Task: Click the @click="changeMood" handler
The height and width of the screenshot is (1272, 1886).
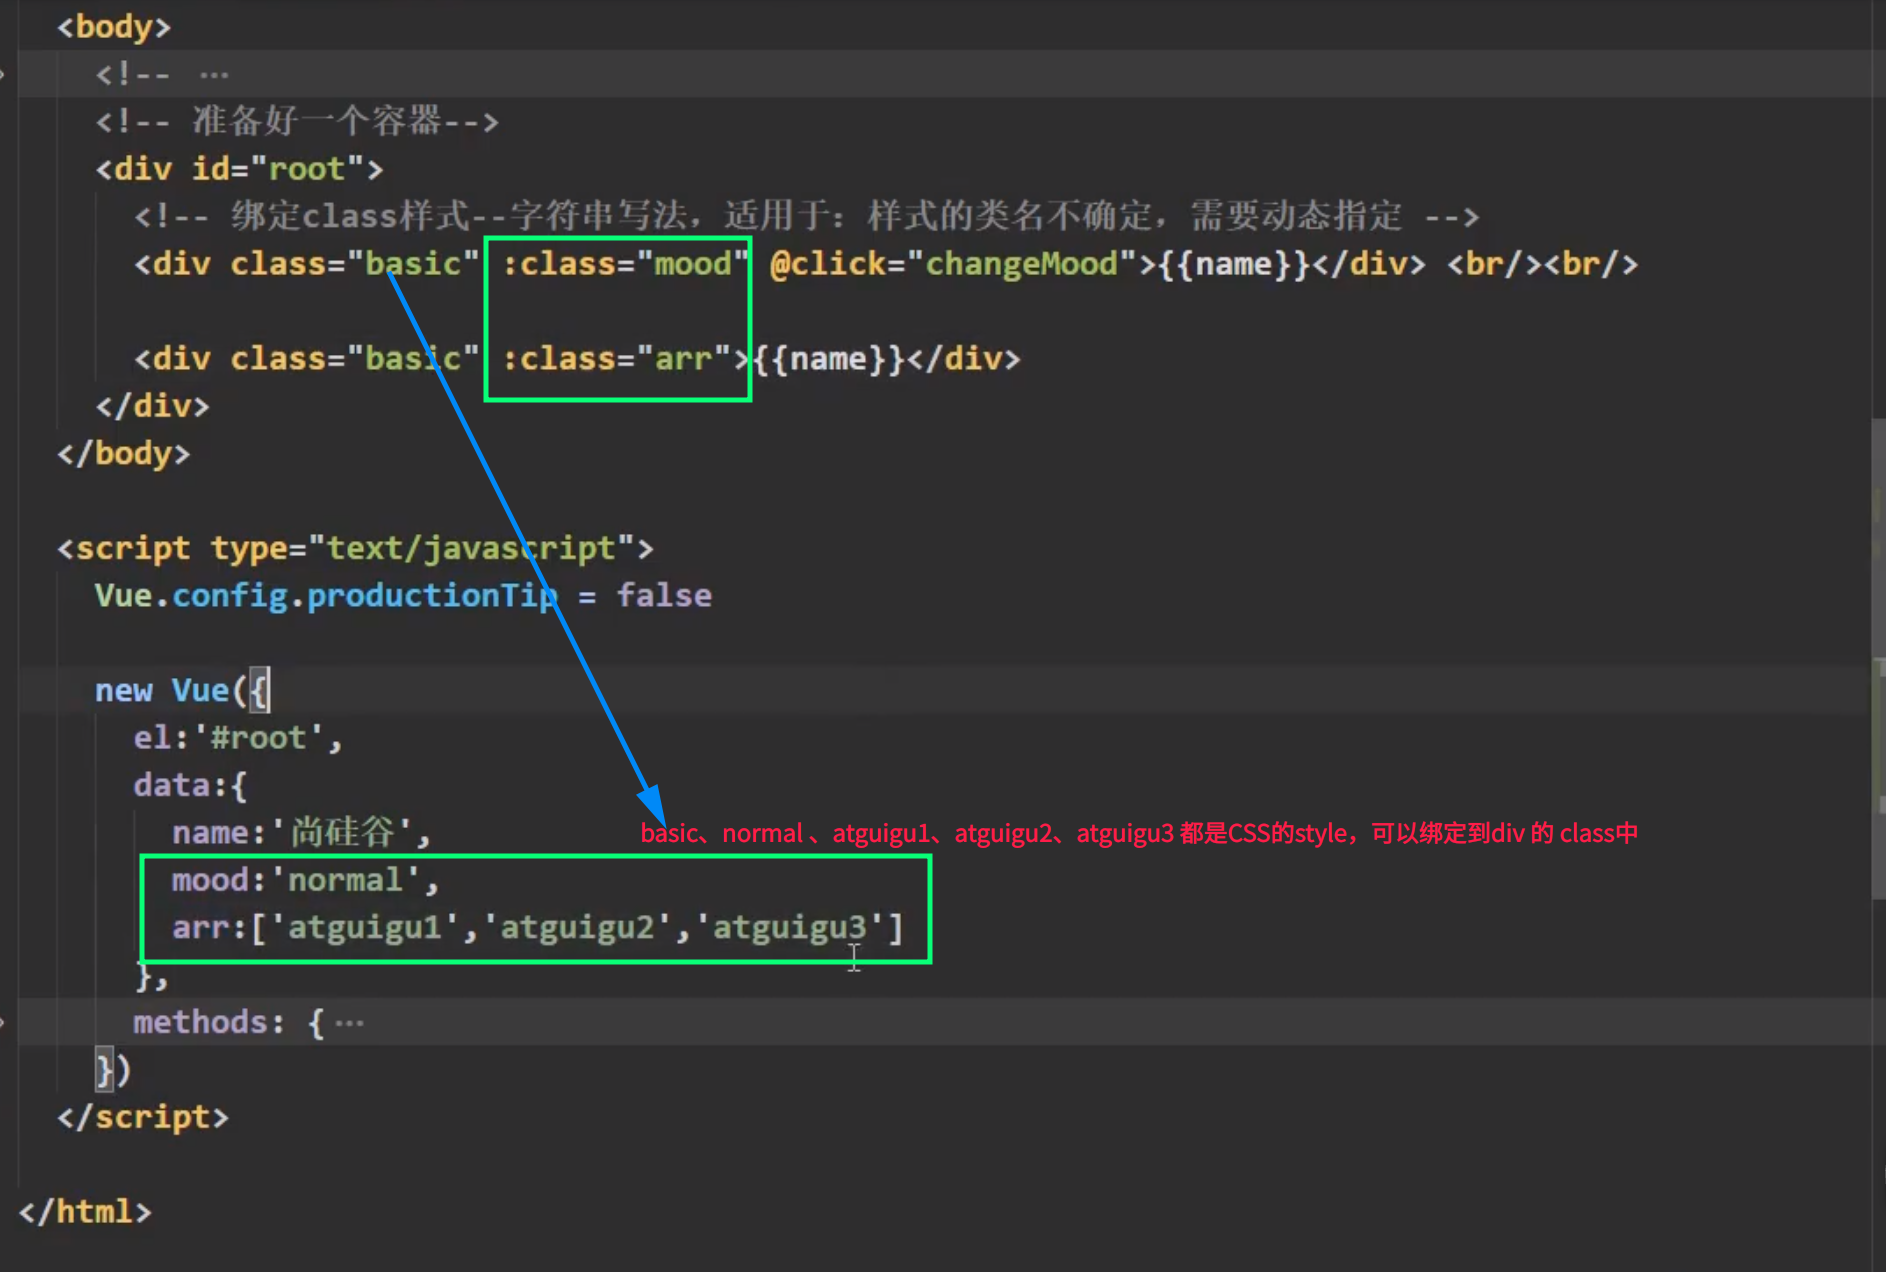Action: coord(954,264)
